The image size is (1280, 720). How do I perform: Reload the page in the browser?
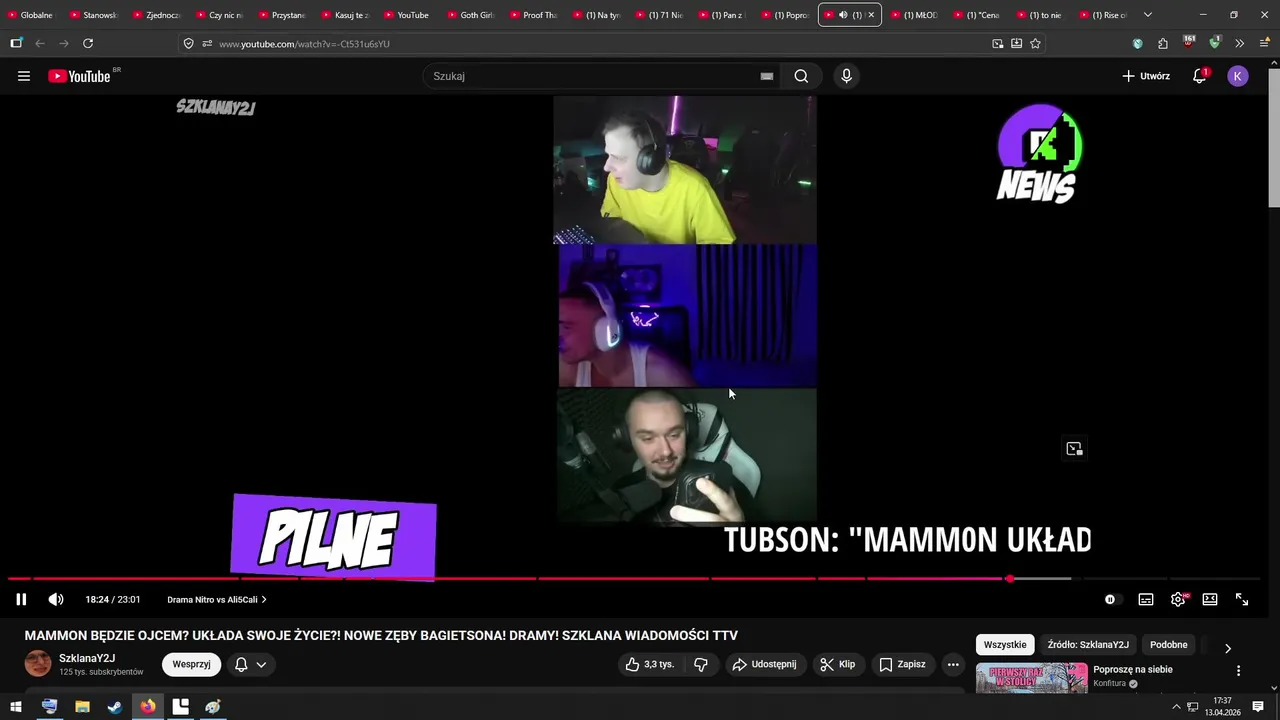[x=88, y=43]
